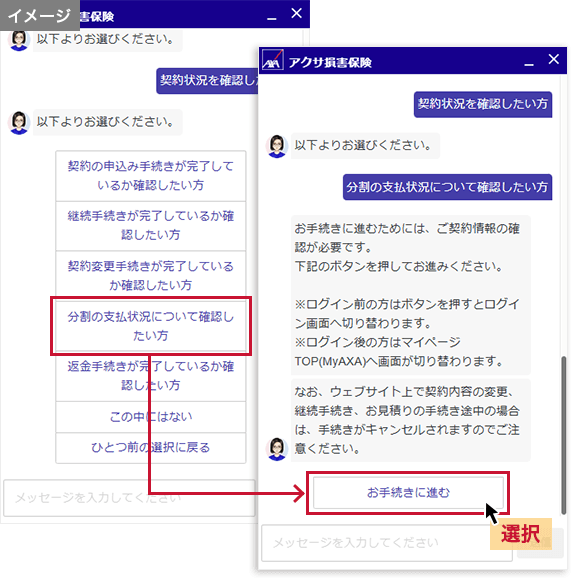Image resolution: width=572 pixels, height=578 pixels.
Task: Click the operator avatar beside the option list in back window
Action: pyautogui.click(x=19, y=122)
